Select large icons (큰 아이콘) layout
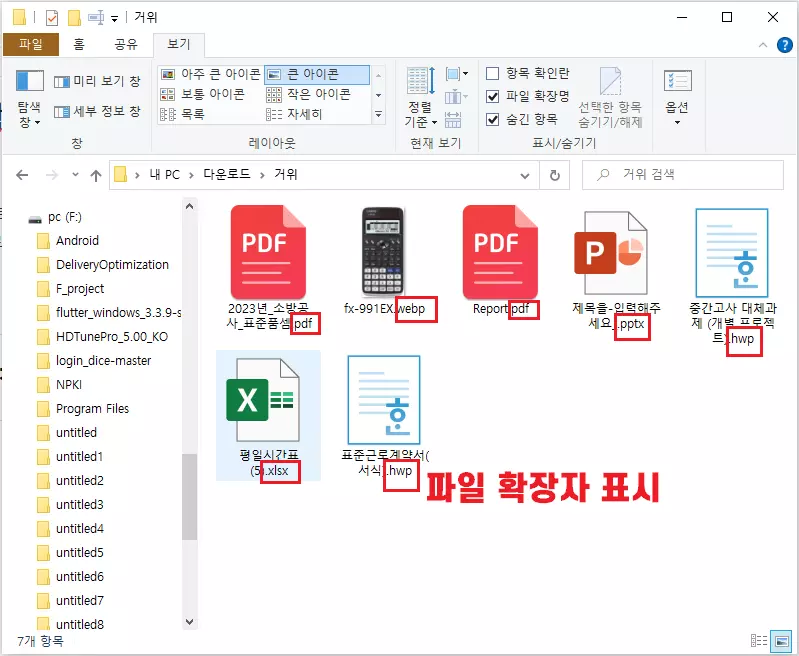799x656 pixels. [317, 74]
